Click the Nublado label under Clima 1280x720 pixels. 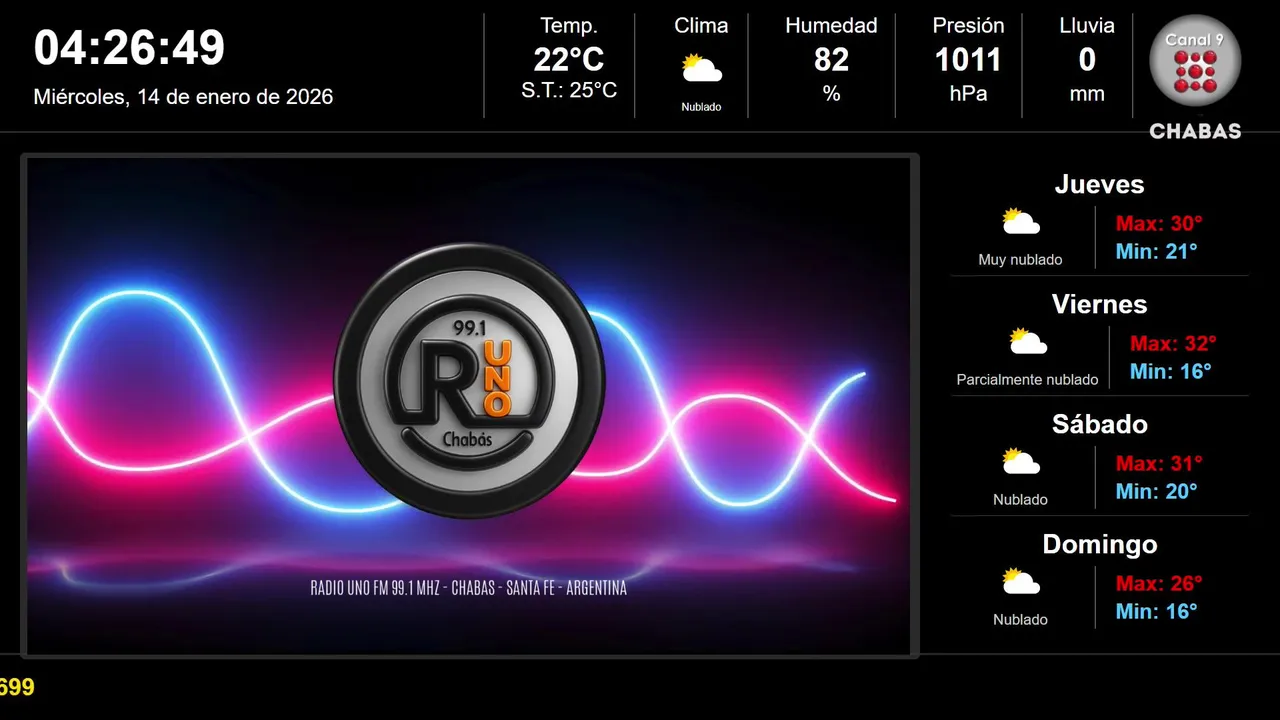click(x=701, y=107)
